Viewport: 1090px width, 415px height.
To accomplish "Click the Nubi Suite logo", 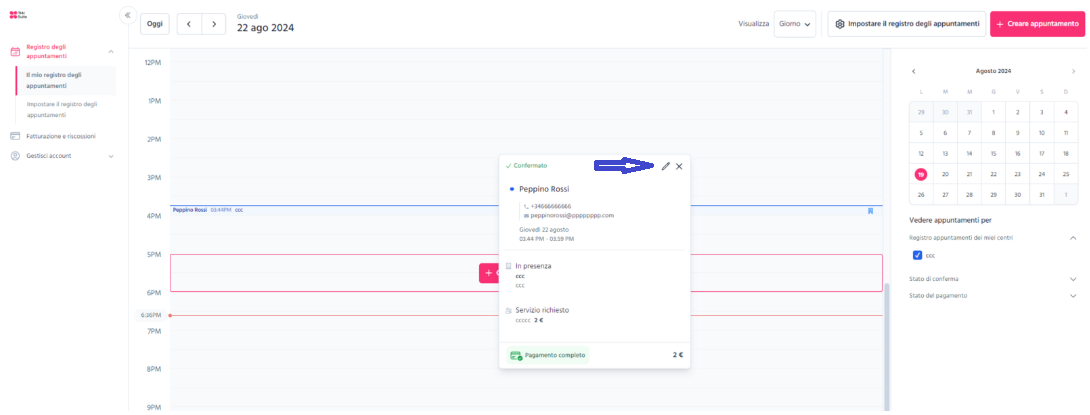I will [x=17, y=15].
